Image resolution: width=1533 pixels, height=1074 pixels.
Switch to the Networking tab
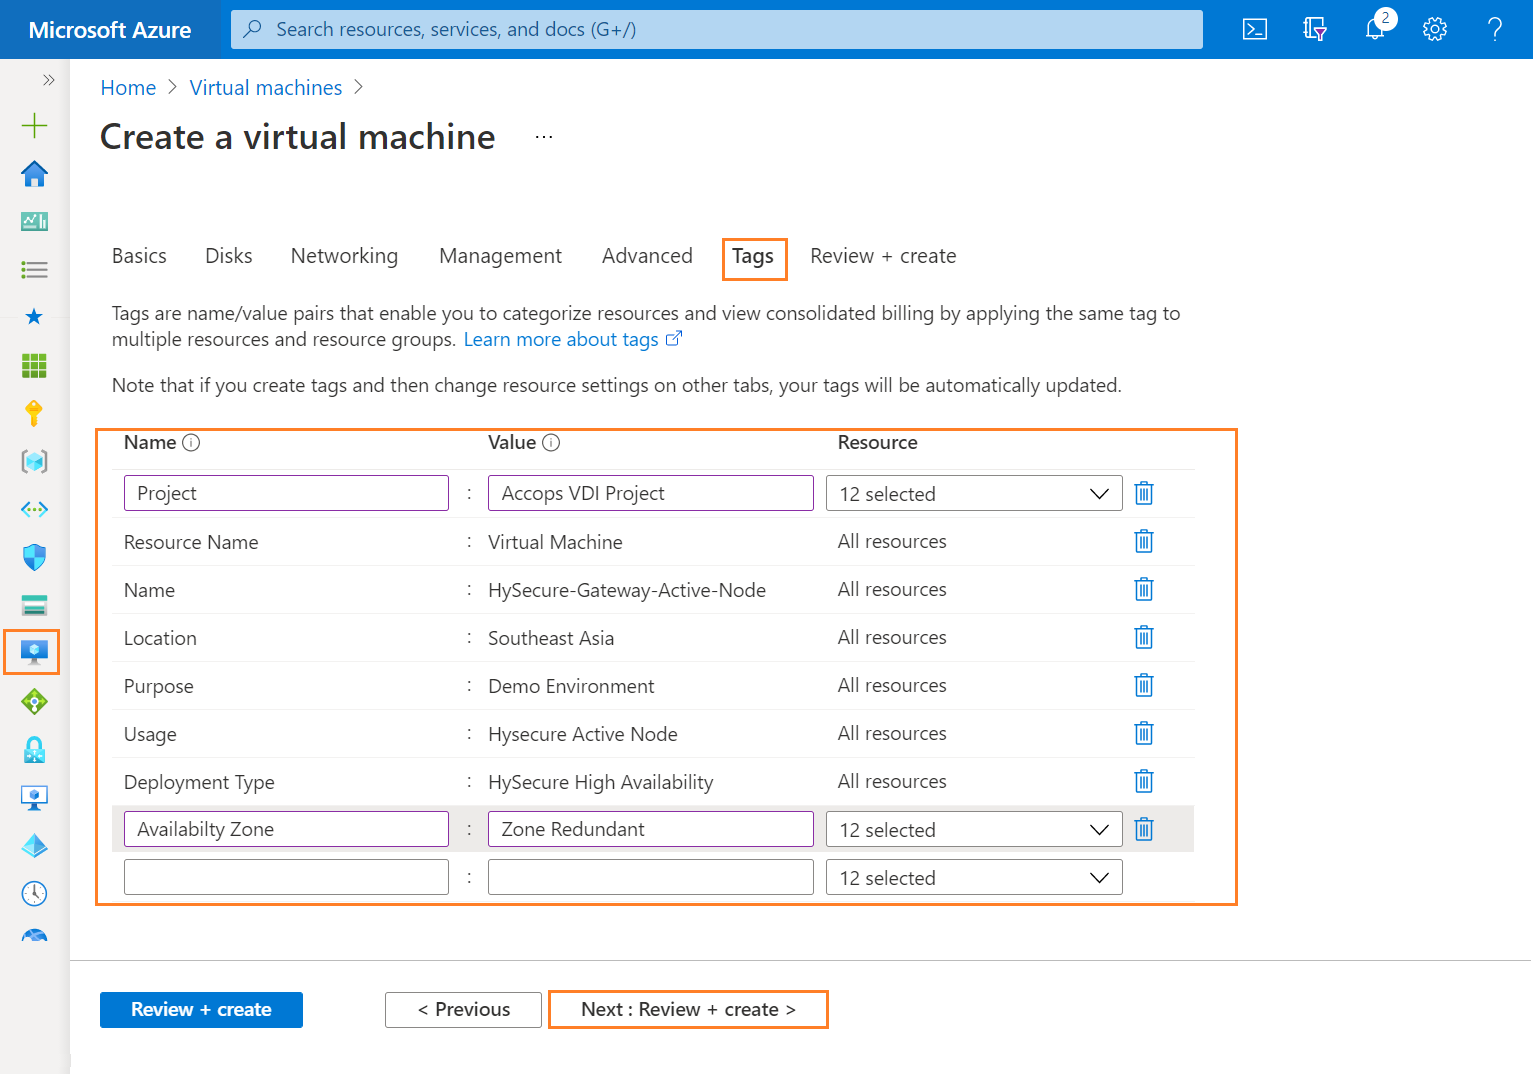tap(344, 256)
